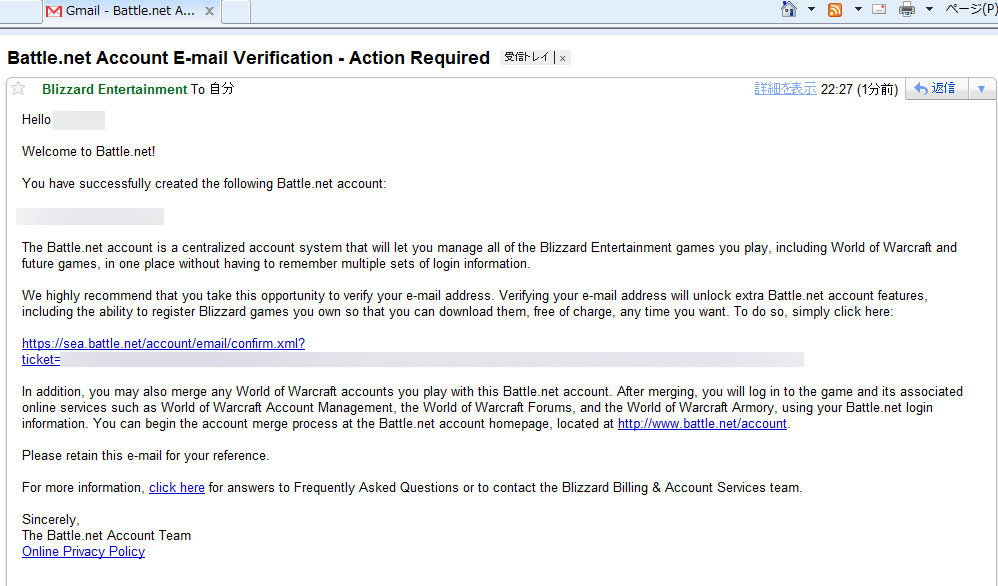Open the RSS feeds icon
The height and width of the screenshot is (586, 998).
(x=835, y=10)
